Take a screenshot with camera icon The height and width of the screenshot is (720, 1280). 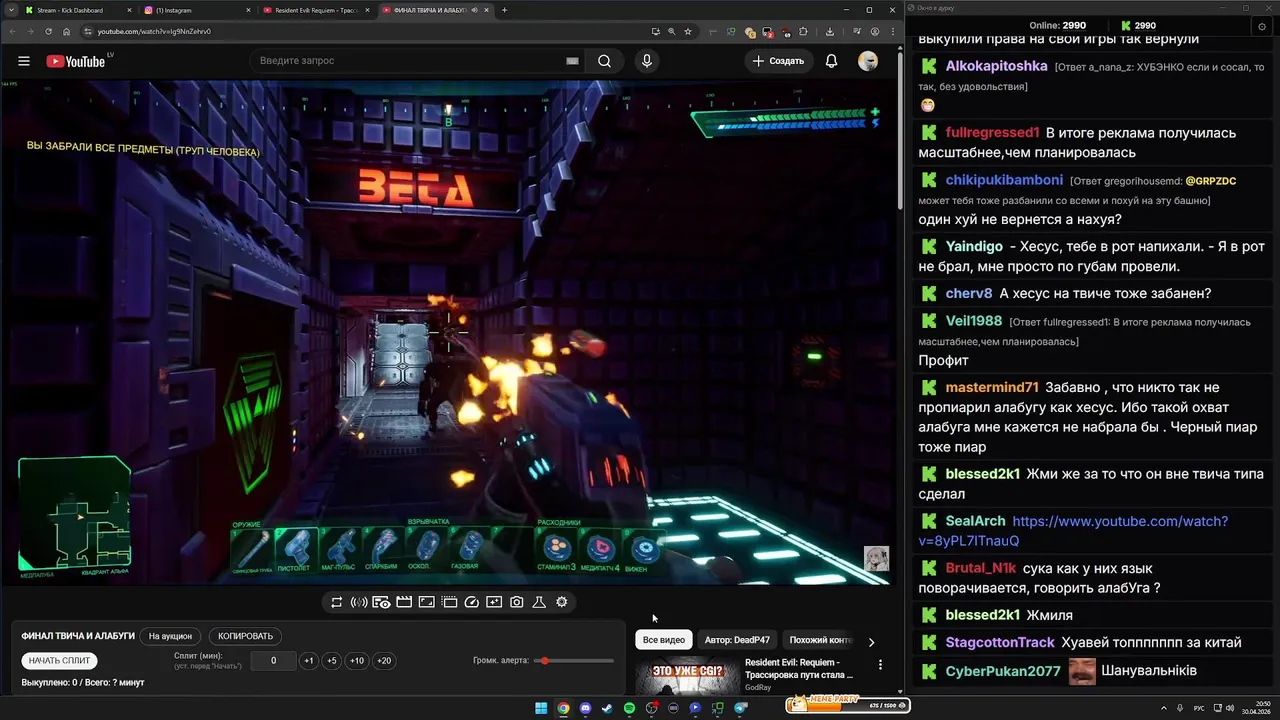pyautogui.click(x=516, y=602)
